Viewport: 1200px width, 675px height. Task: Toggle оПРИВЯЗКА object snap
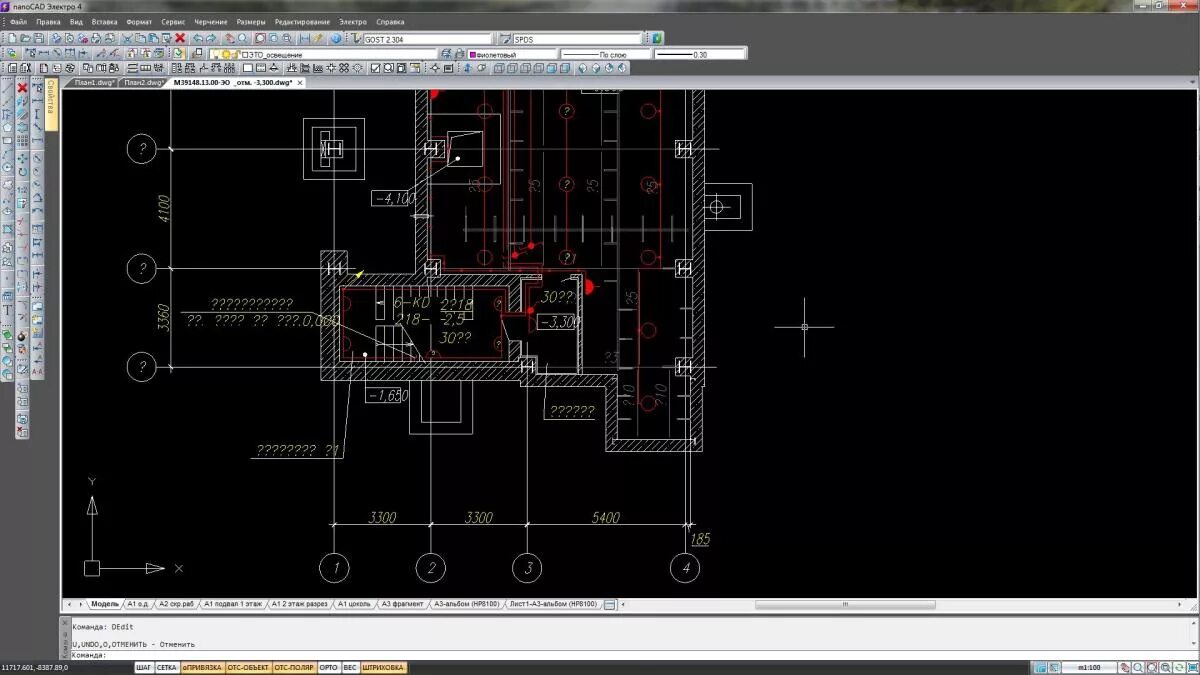tap(202, 667)
